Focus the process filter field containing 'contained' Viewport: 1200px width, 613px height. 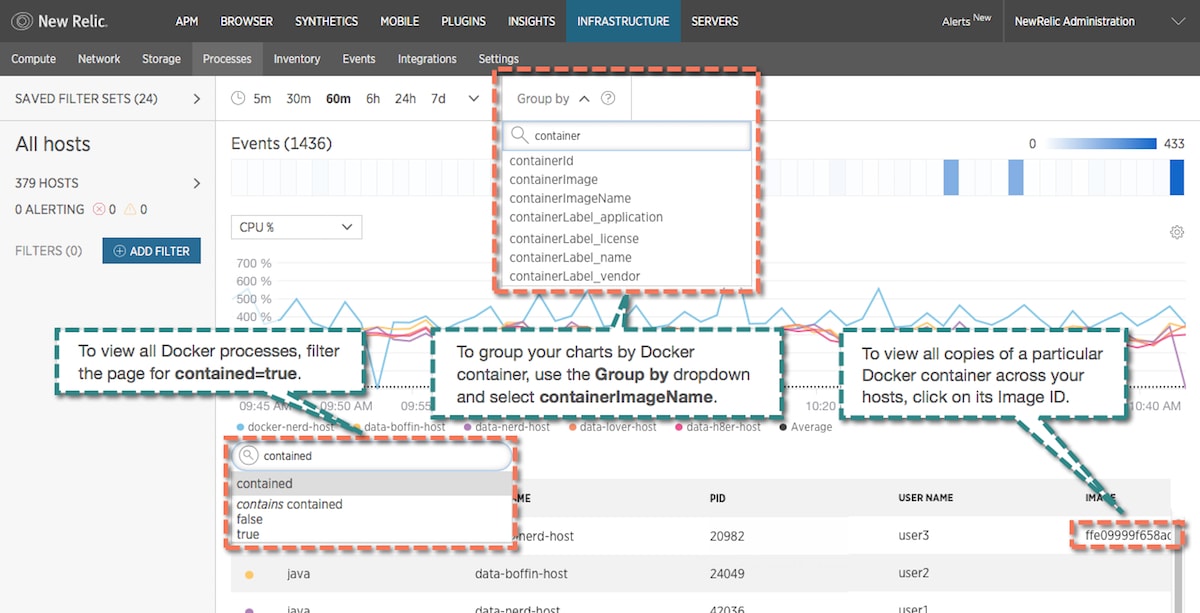372,456
